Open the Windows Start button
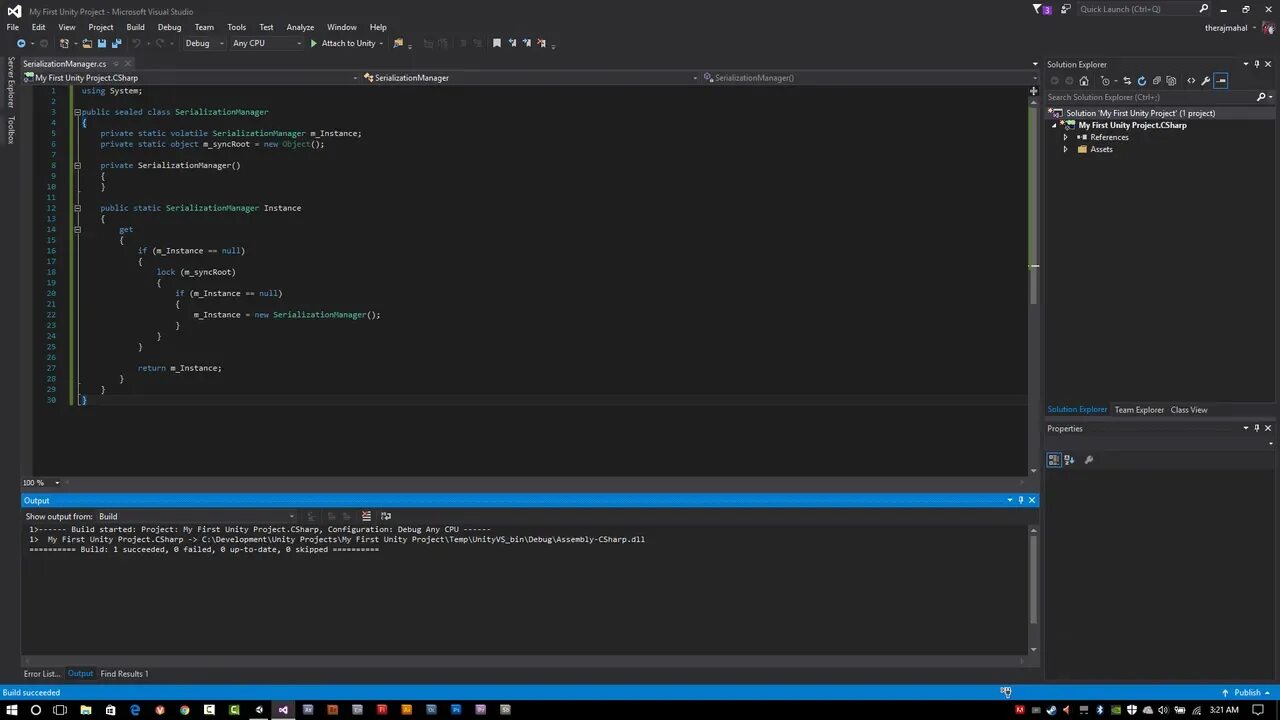Image resolution: width=1280 pixels, height=720 pixels. [12, 710]
